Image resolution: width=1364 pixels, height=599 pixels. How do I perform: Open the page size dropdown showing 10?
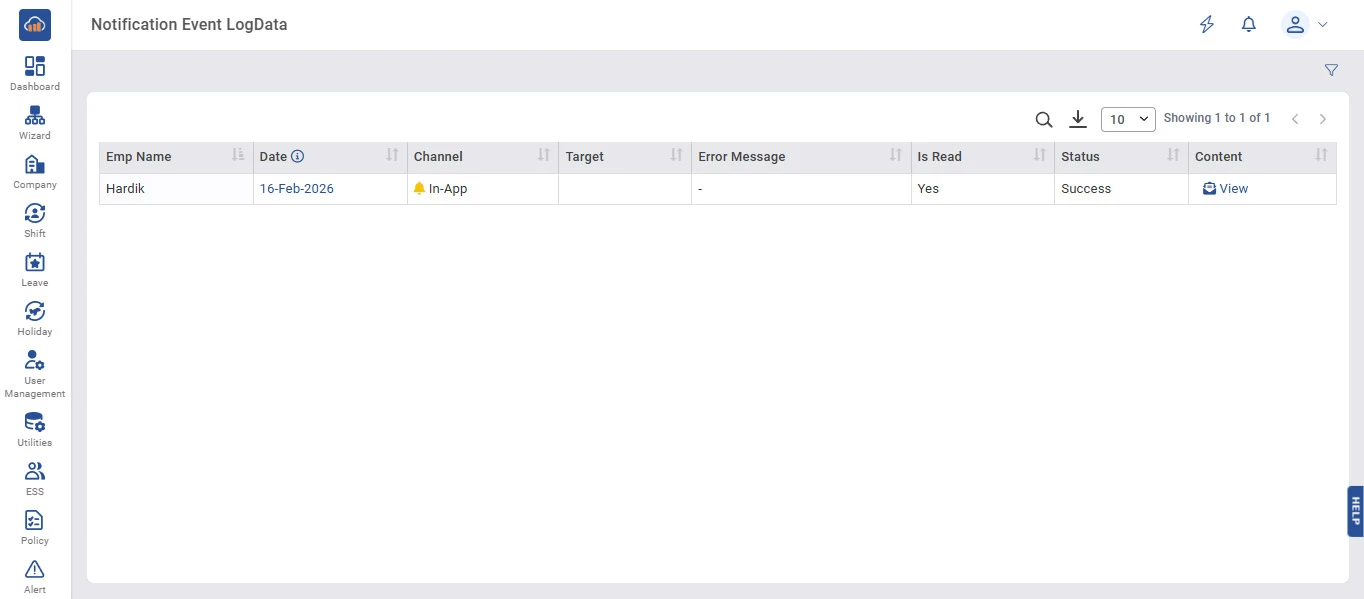[1128, 119]
